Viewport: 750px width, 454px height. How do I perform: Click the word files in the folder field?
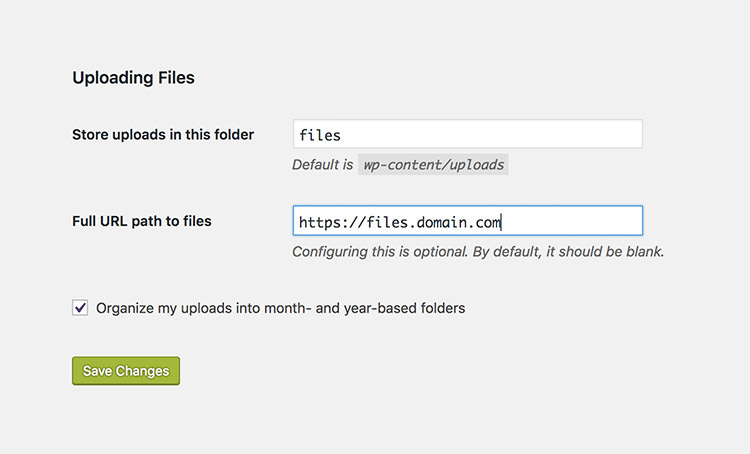(x=320, y=135)
